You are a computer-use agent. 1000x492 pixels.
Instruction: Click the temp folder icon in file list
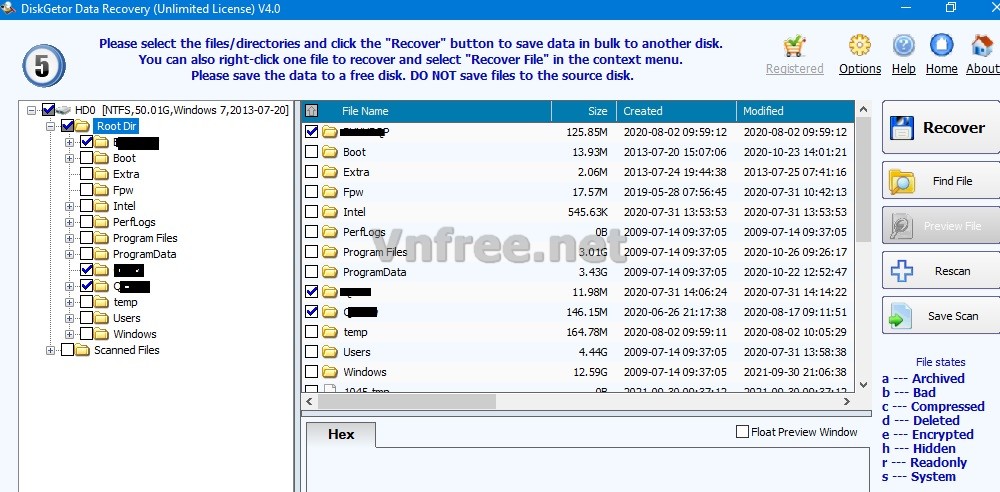(330, 332)
